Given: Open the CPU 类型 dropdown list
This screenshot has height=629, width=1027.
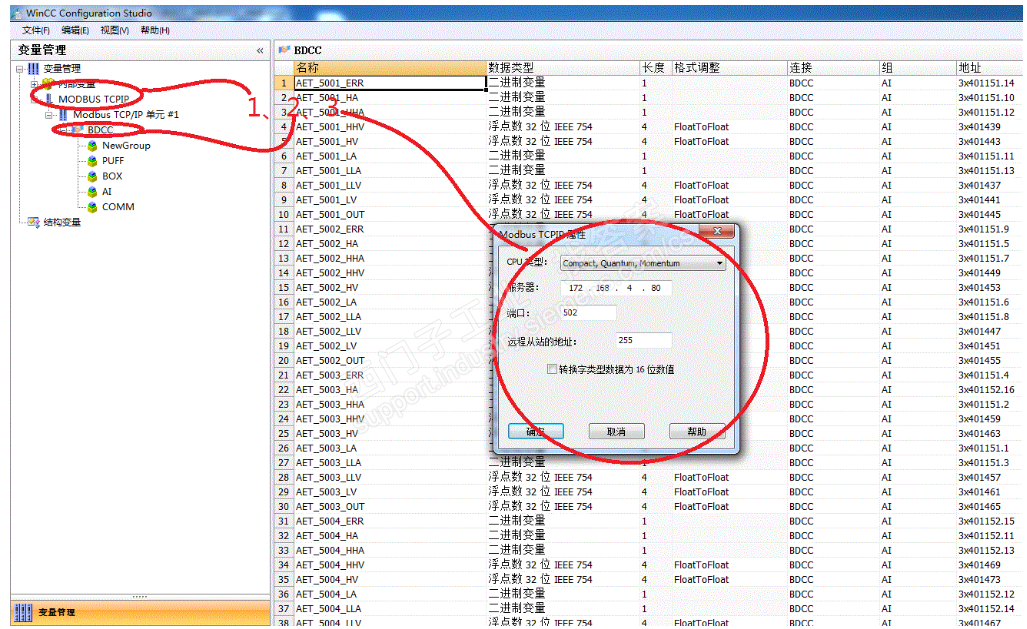Looking at the screenshot, I should click(719, 263).
